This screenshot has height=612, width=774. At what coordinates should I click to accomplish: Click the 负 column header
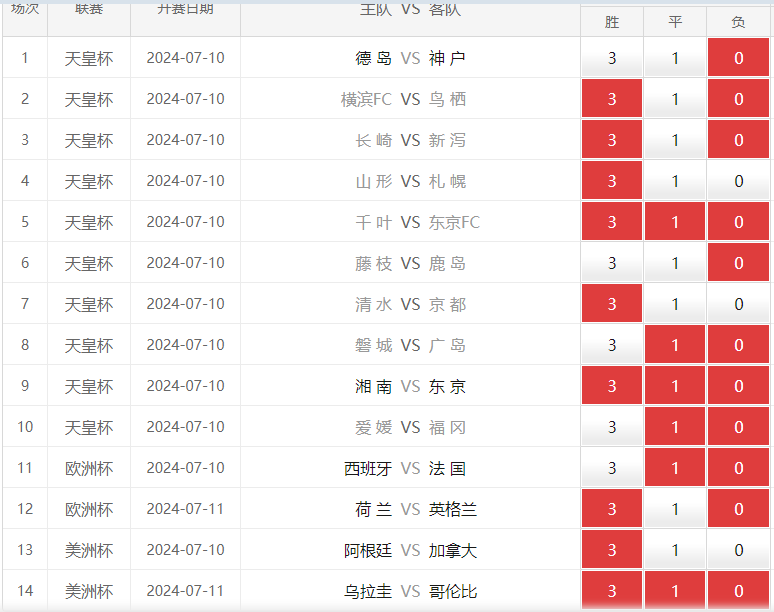[738, 22]
